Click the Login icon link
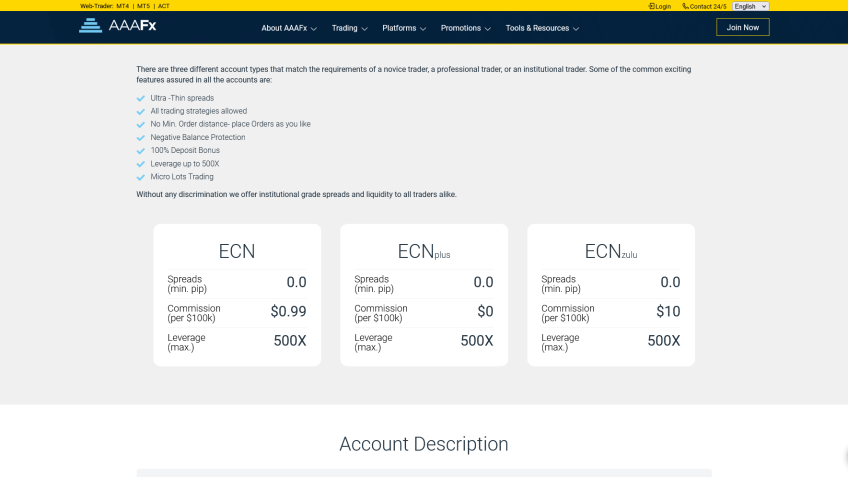 652,6
